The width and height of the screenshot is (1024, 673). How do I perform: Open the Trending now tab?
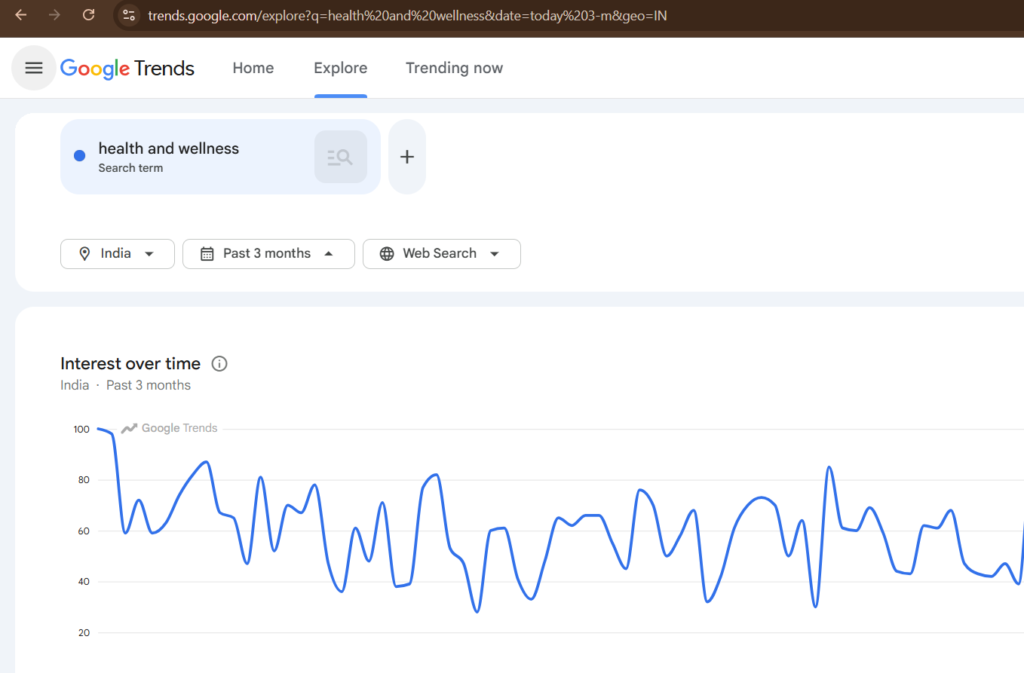[x=454, y=68]
